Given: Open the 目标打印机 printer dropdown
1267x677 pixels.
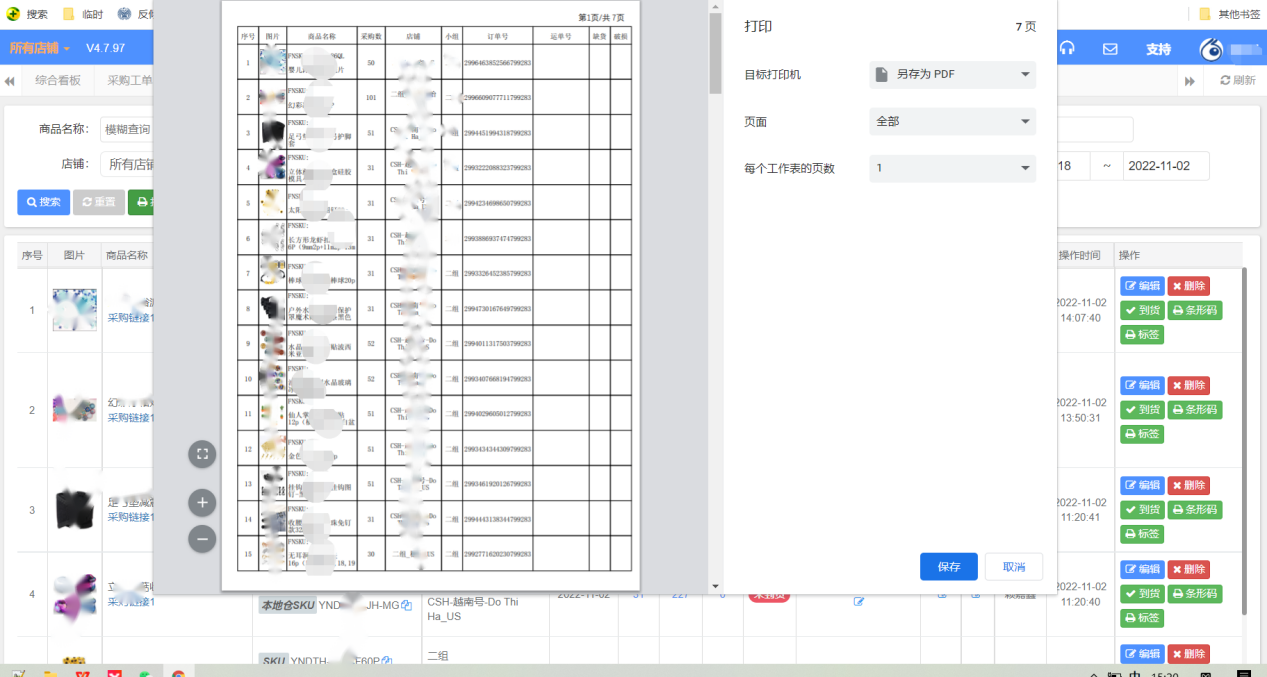Looking at the screenshot, I should pyautogui.click(x=951, y=74).
